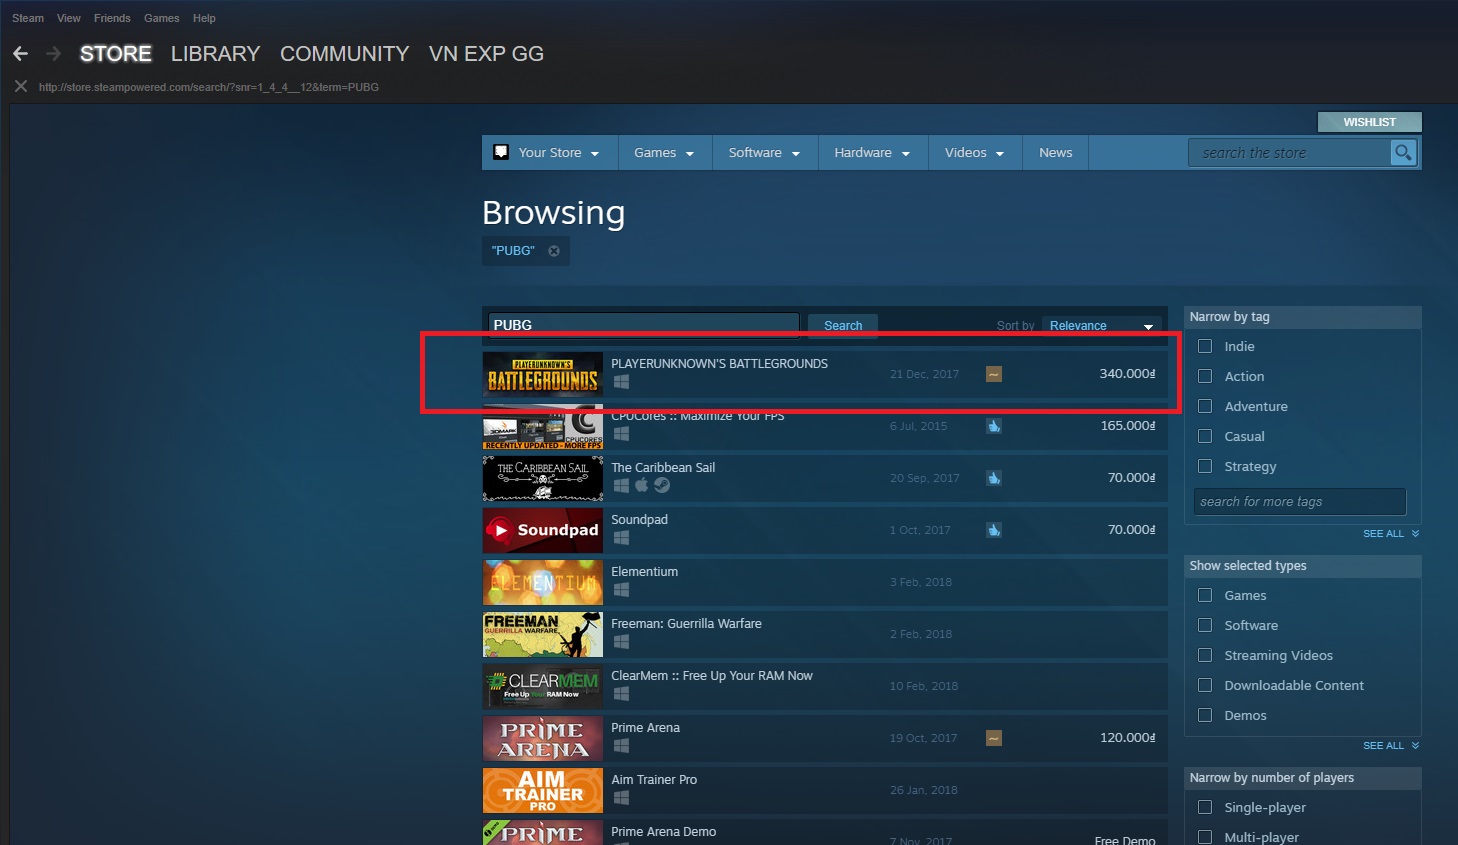Image resolution: width=1458 pixels, height=845 pixels.
Task: Check the Action tag checkbox
Action: pos(1205,376)
